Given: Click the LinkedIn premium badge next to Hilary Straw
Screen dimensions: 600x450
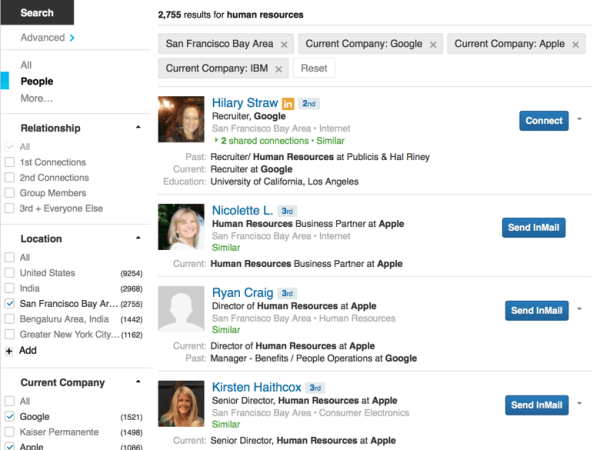Looking at the screenshot, I should [288, 103].
